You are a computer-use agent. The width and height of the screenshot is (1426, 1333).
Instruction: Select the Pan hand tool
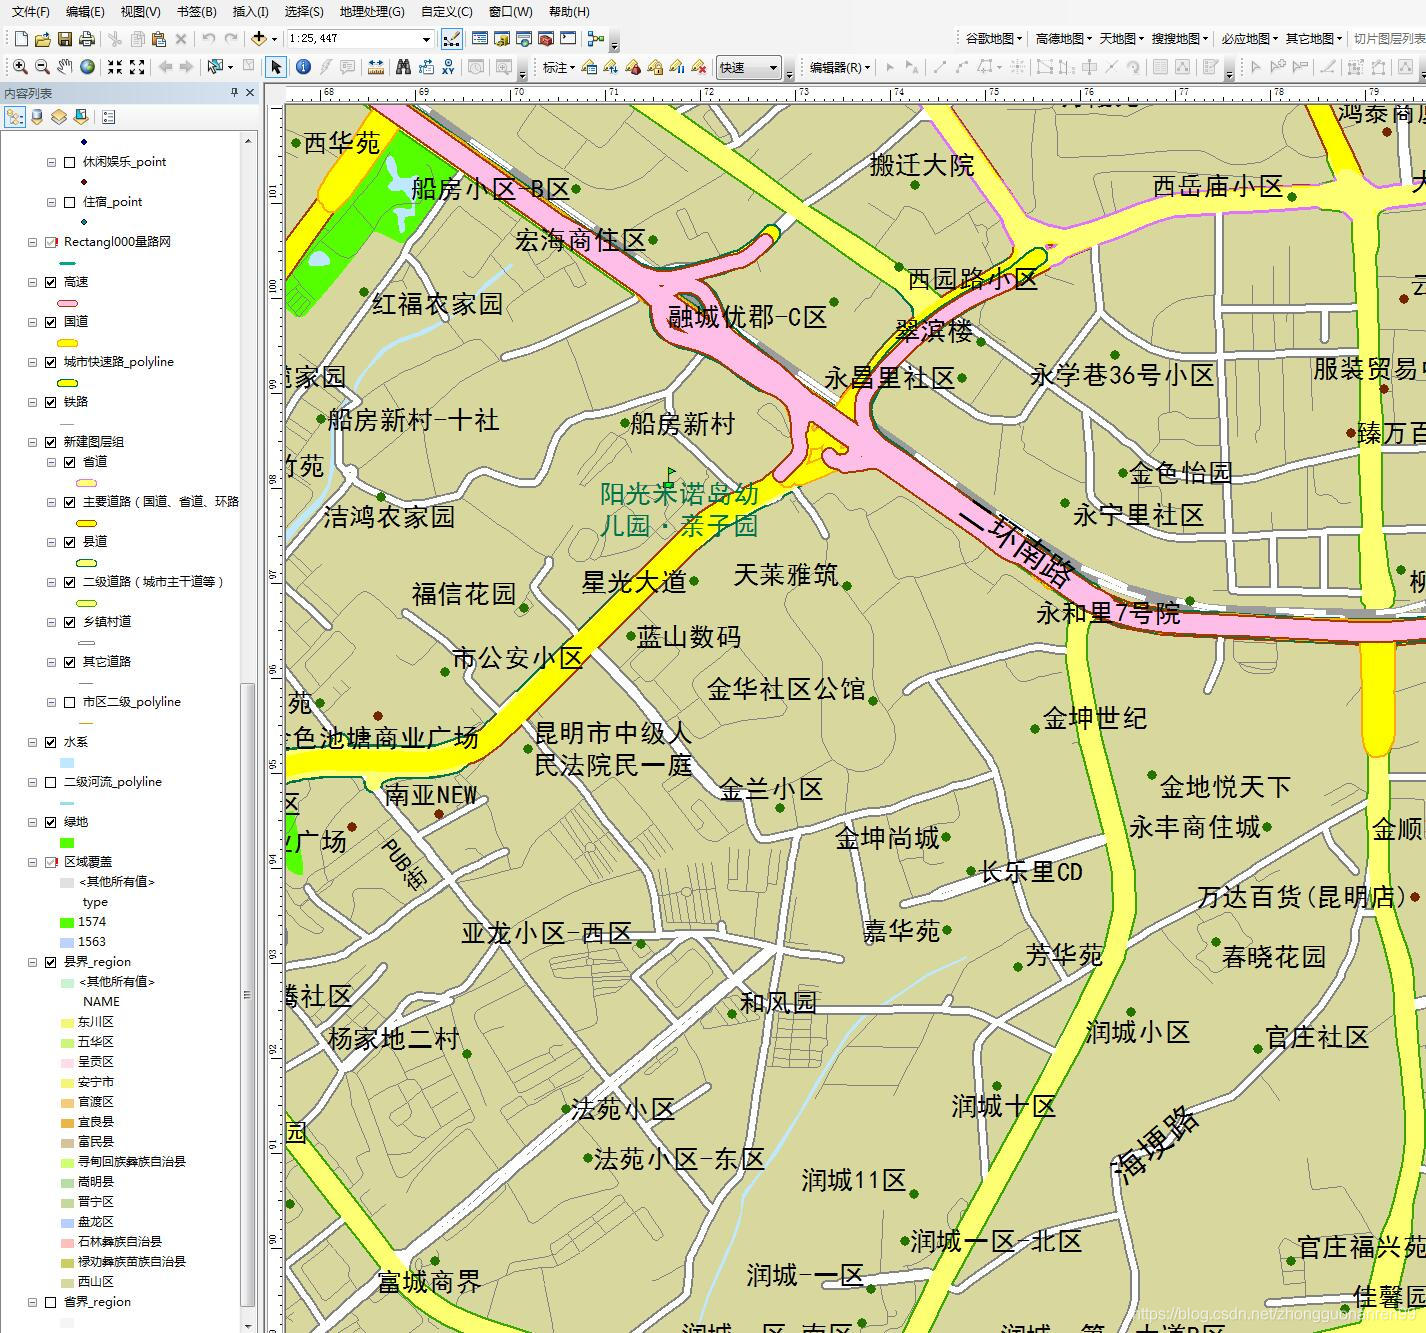coord(64,67)
